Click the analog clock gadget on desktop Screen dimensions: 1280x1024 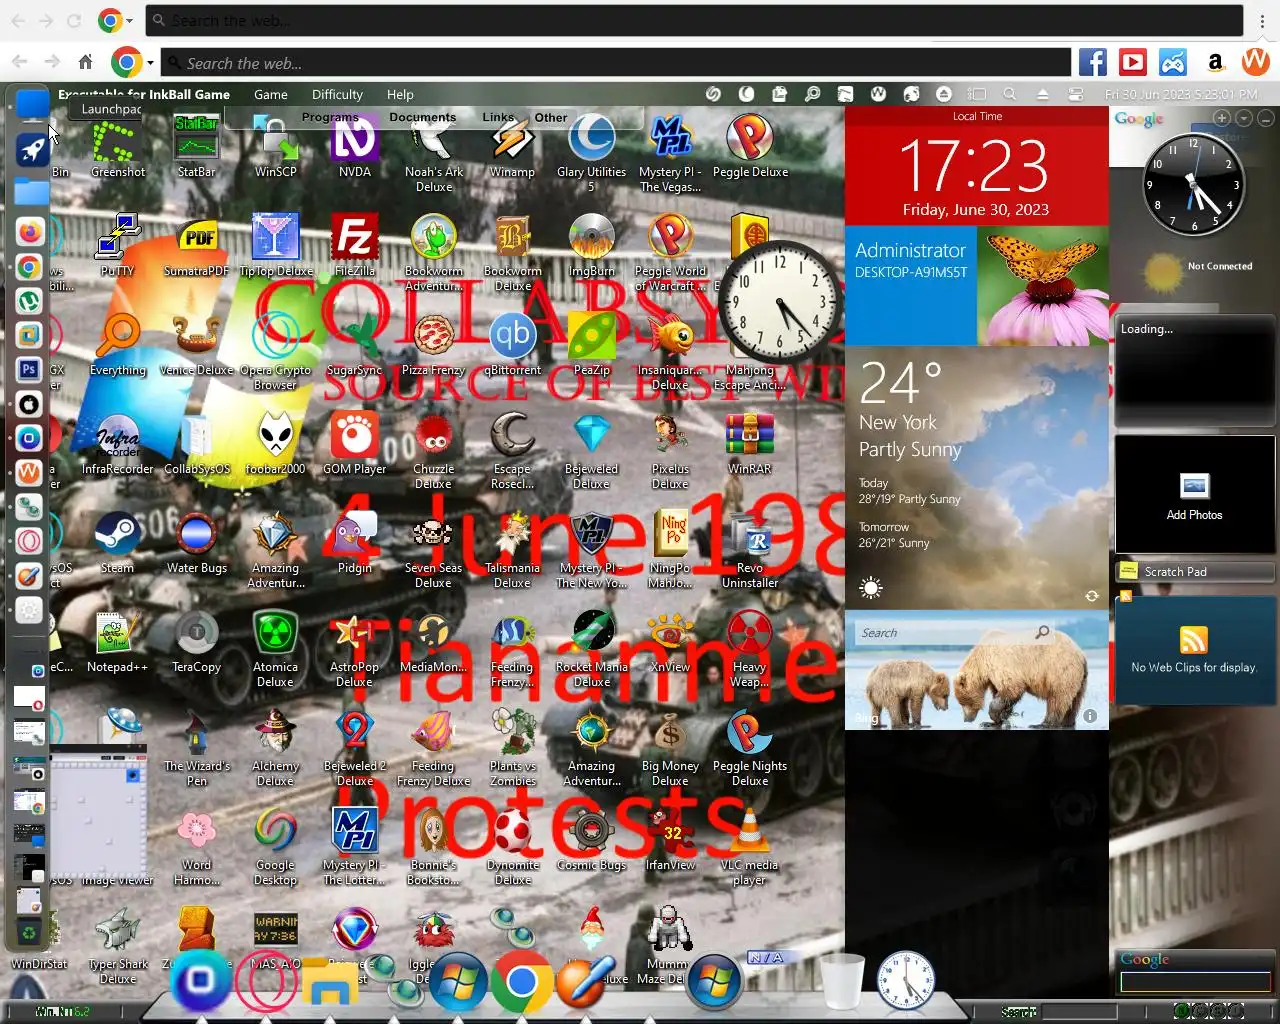click(x=778, y=302)
